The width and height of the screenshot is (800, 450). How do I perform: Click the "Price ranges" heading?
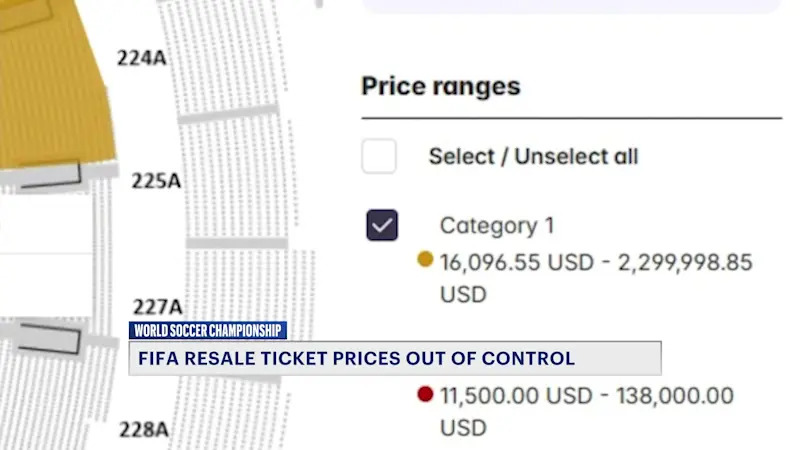click(x=440, y=86)
